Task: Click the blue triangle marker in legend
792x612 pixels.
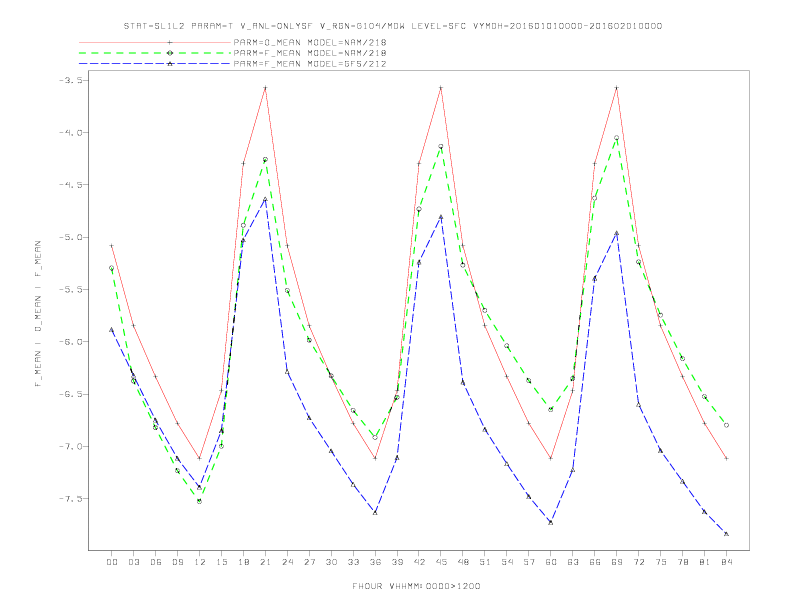Action: tap(170, 64)
